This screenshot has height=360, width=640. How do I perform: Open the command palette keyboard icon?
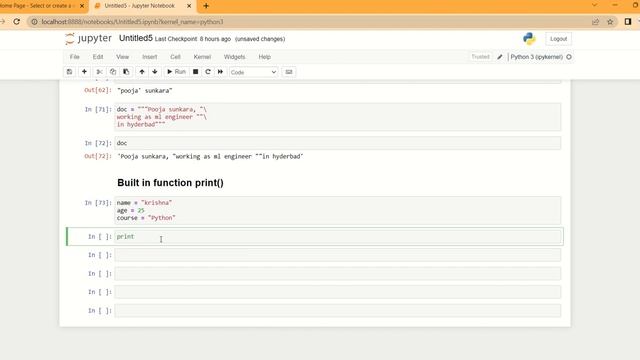[x=289, y=72]
